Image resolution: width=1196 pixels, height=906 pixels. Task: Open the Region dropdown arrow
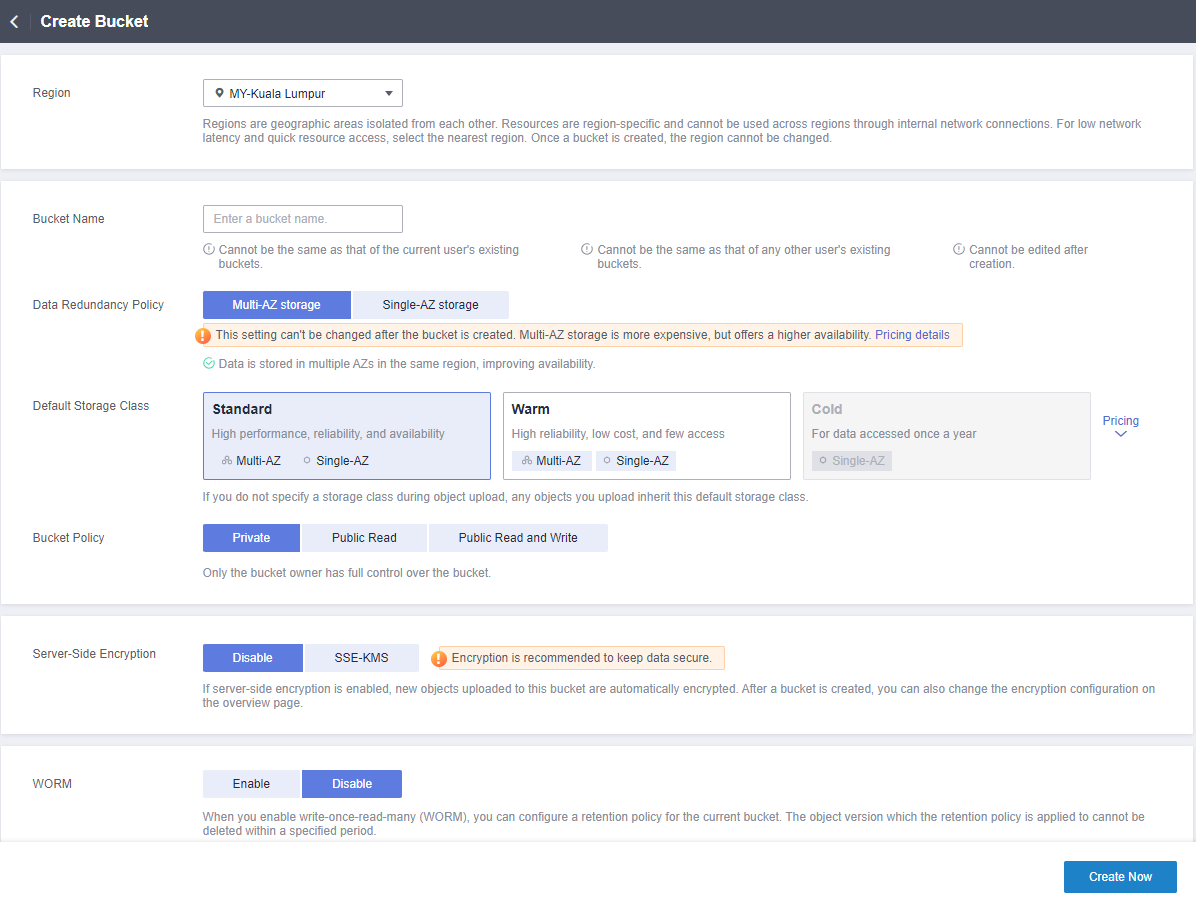389,93
